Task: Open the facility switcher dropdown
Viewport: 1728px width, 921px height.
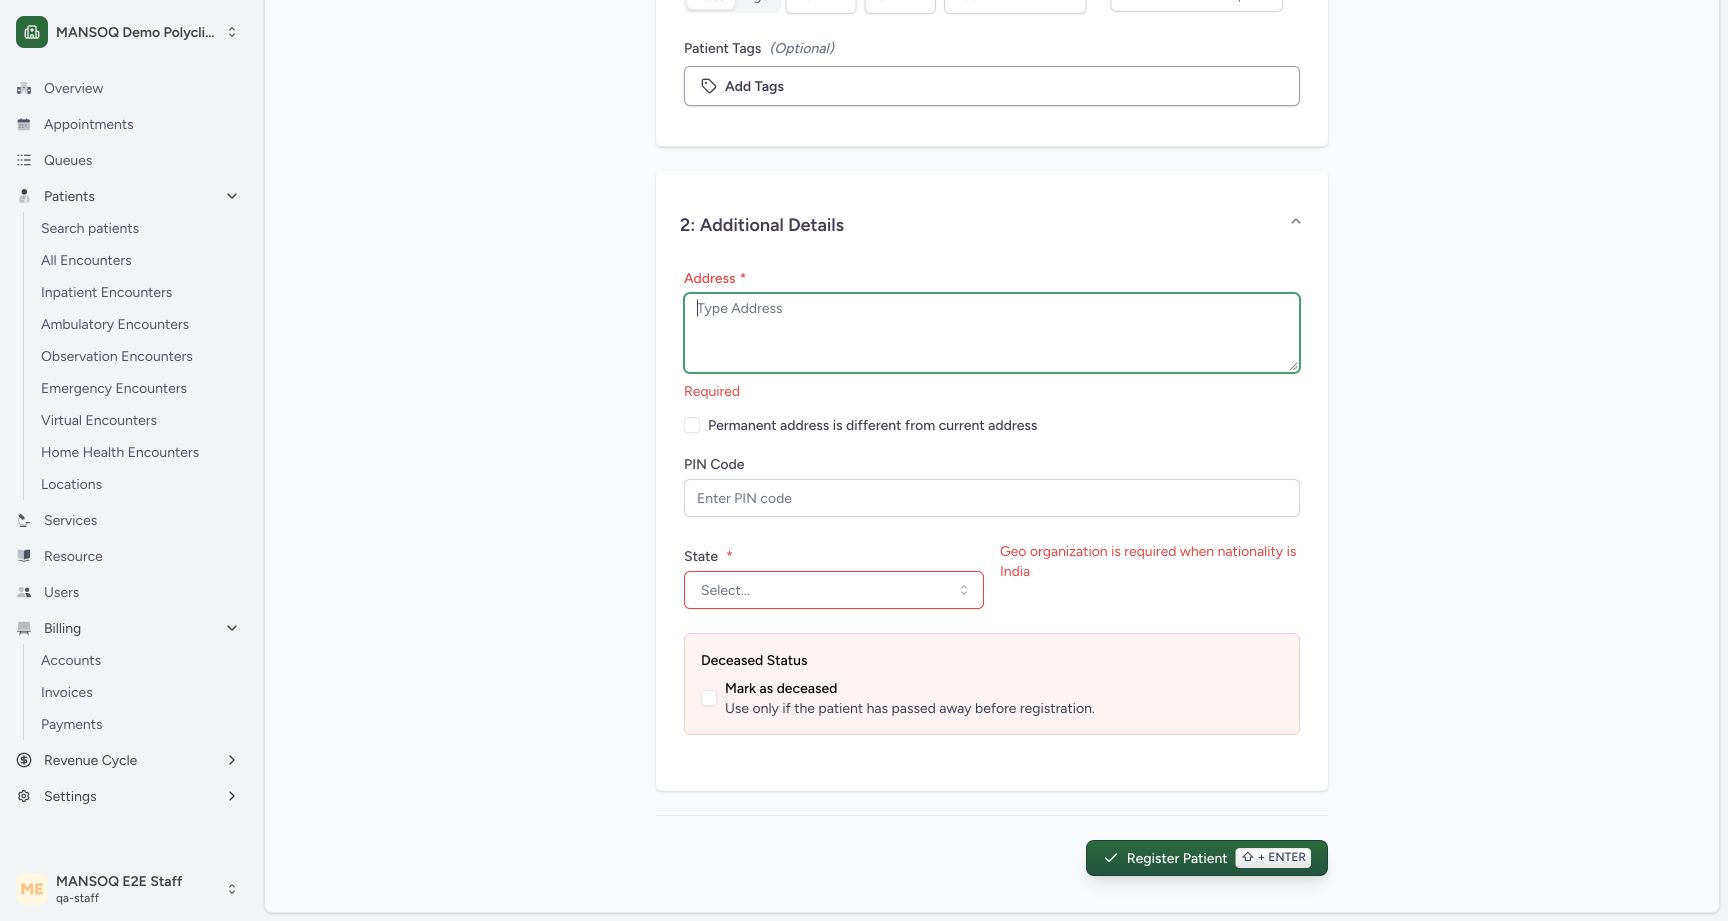Action: click(x=232, y=32)
